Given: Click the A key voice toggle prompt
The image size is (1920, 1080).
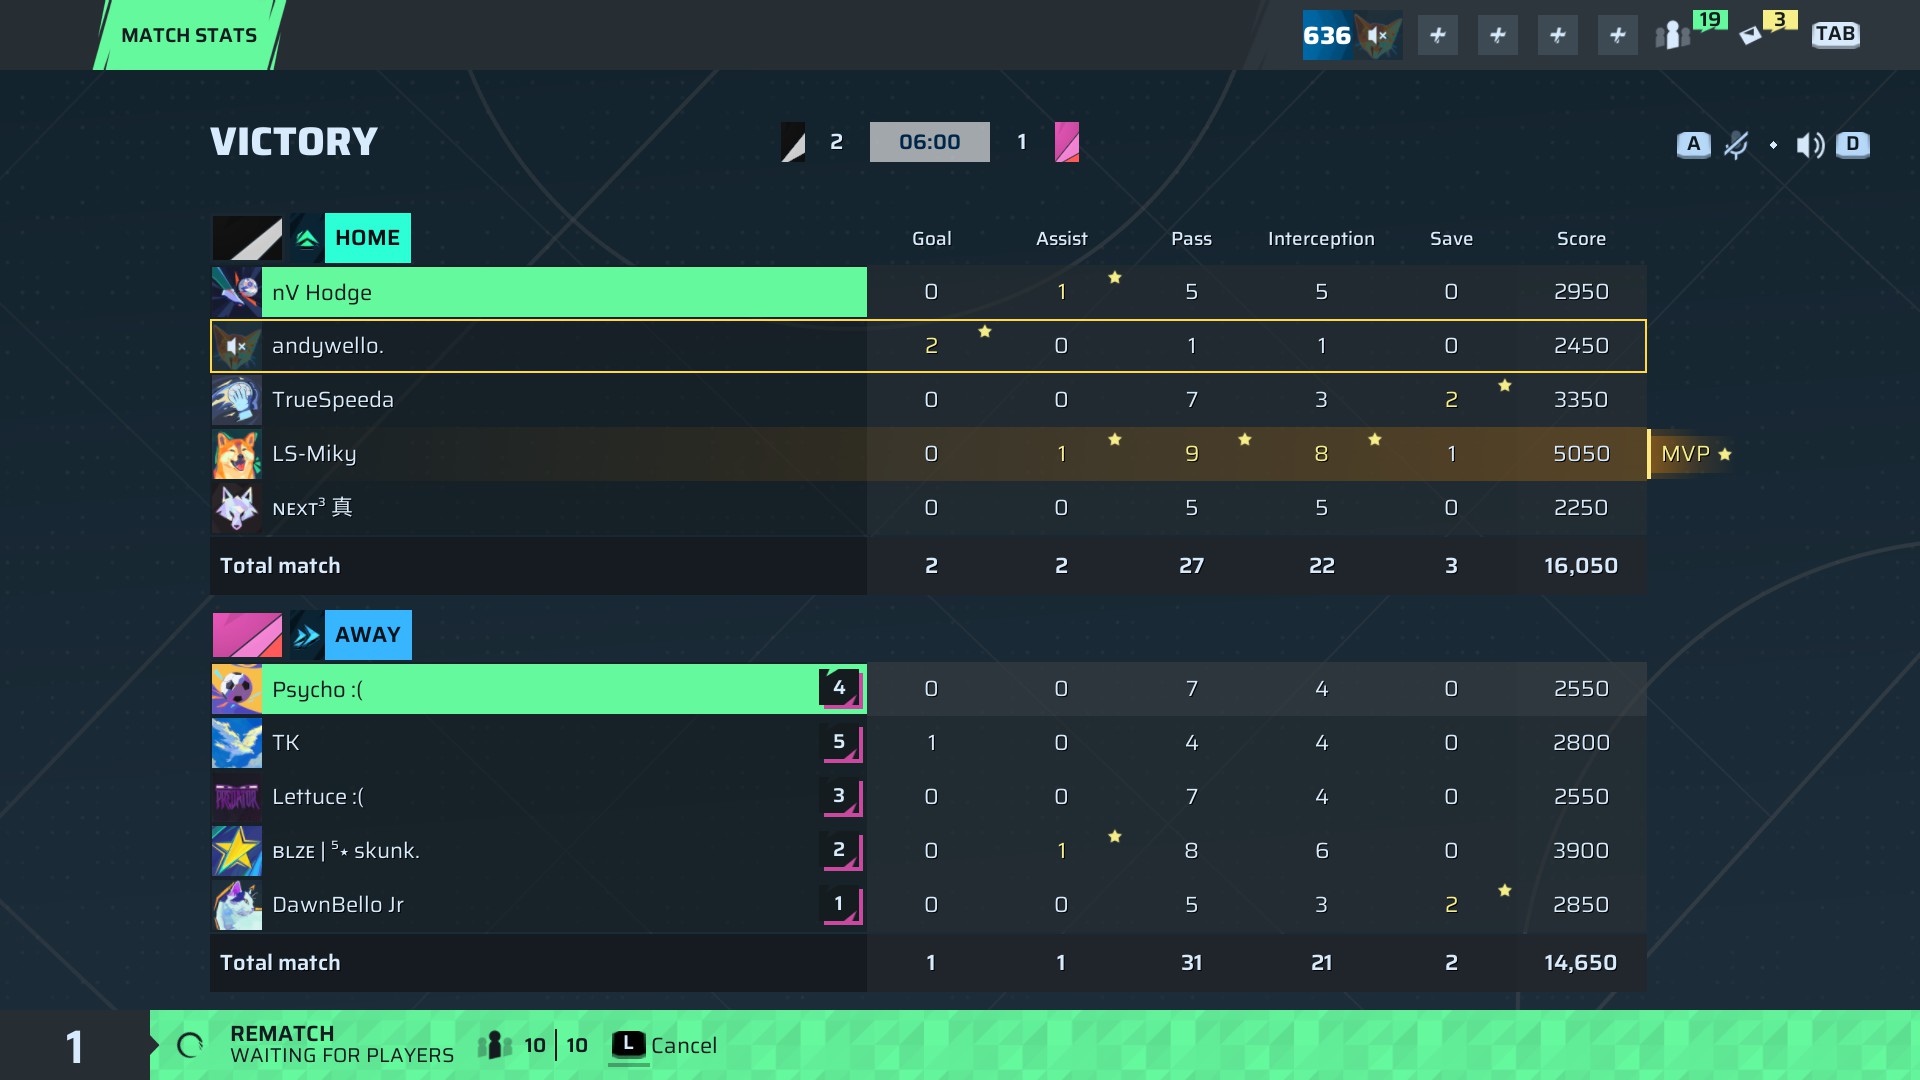Looking at the screenshot, I should click(1693, 144).
